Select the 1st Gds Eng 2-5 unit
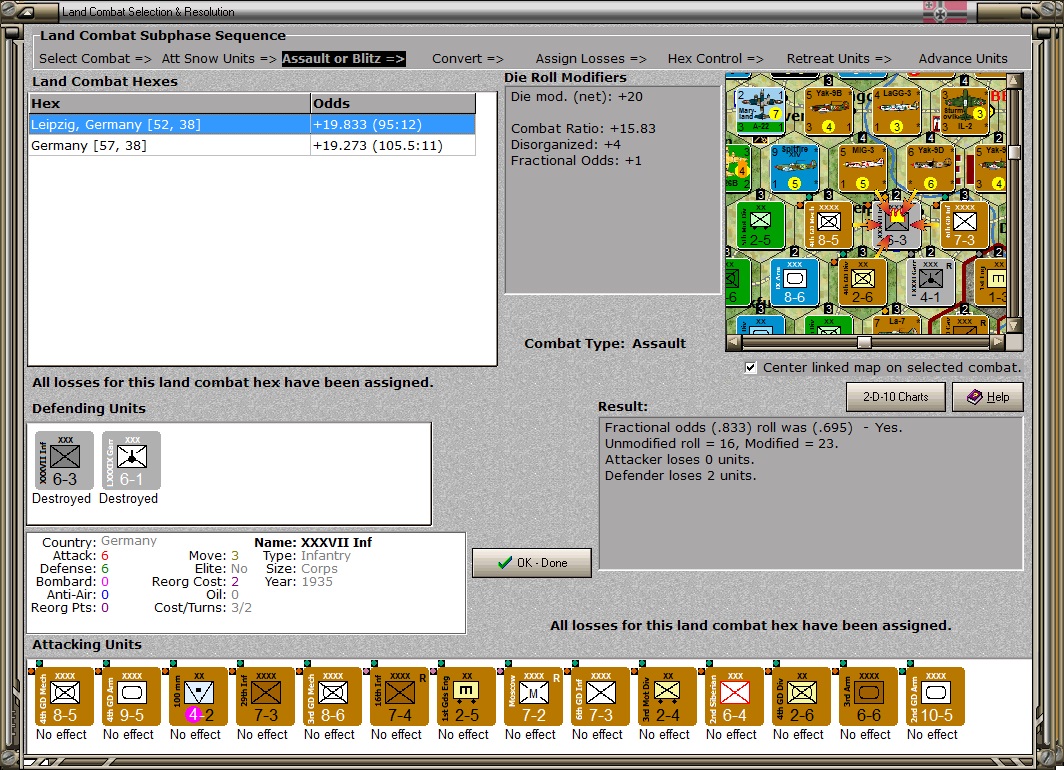Image resolution: width=1064 pixels, height=770 pixels. pyautogui.click(x=467, y=697)
